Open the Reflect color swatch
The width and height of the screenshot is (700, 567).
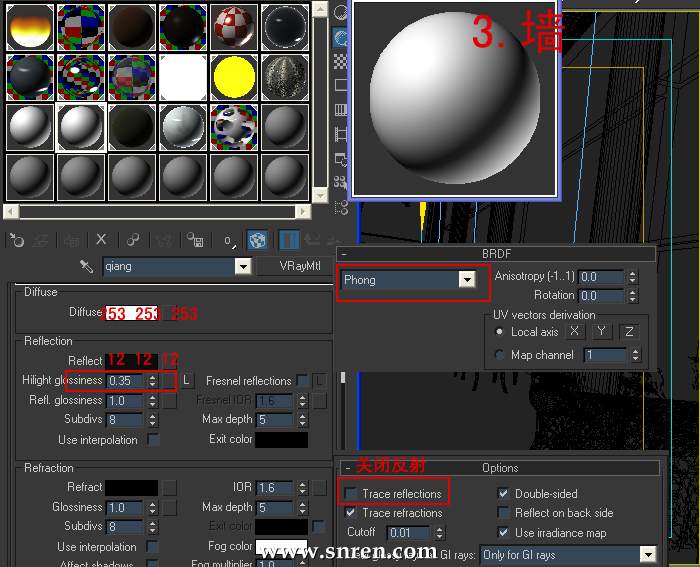tap(132, 360)
